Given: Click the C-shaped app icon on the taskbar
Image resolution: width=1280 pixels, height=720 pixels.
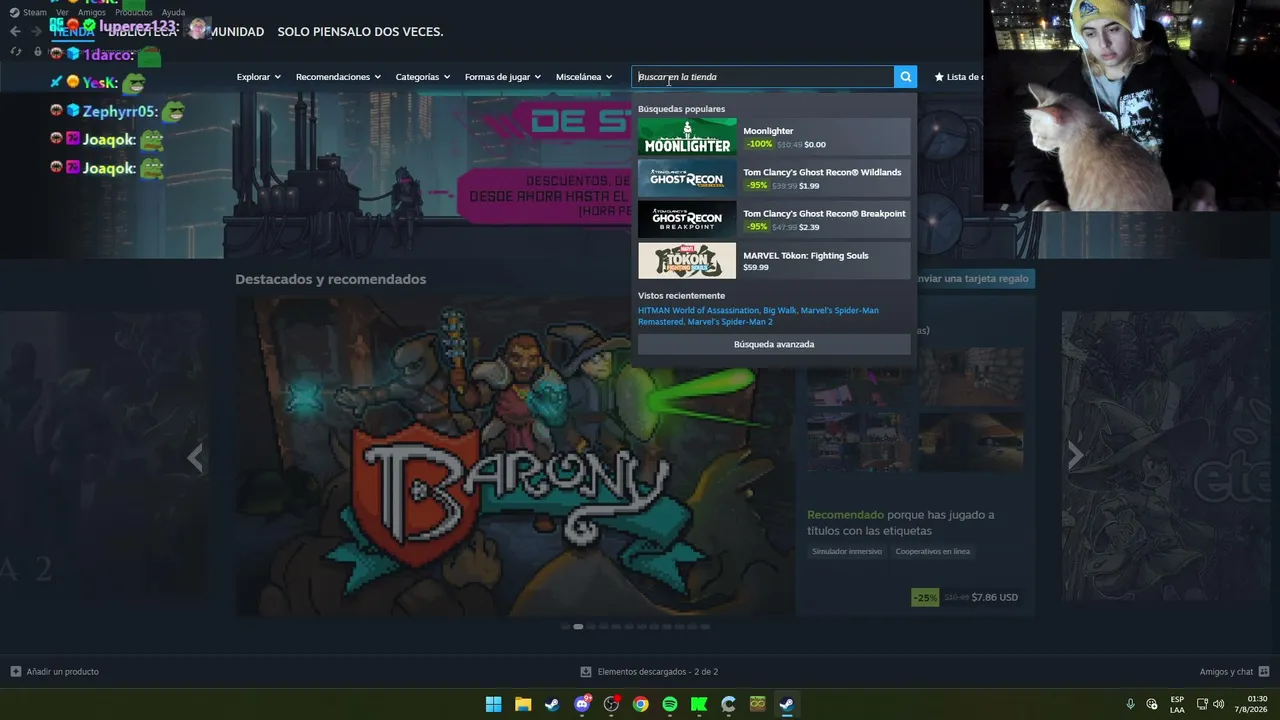Looking at the screenshot, I should pyautogui.click(x=728, y=704).
